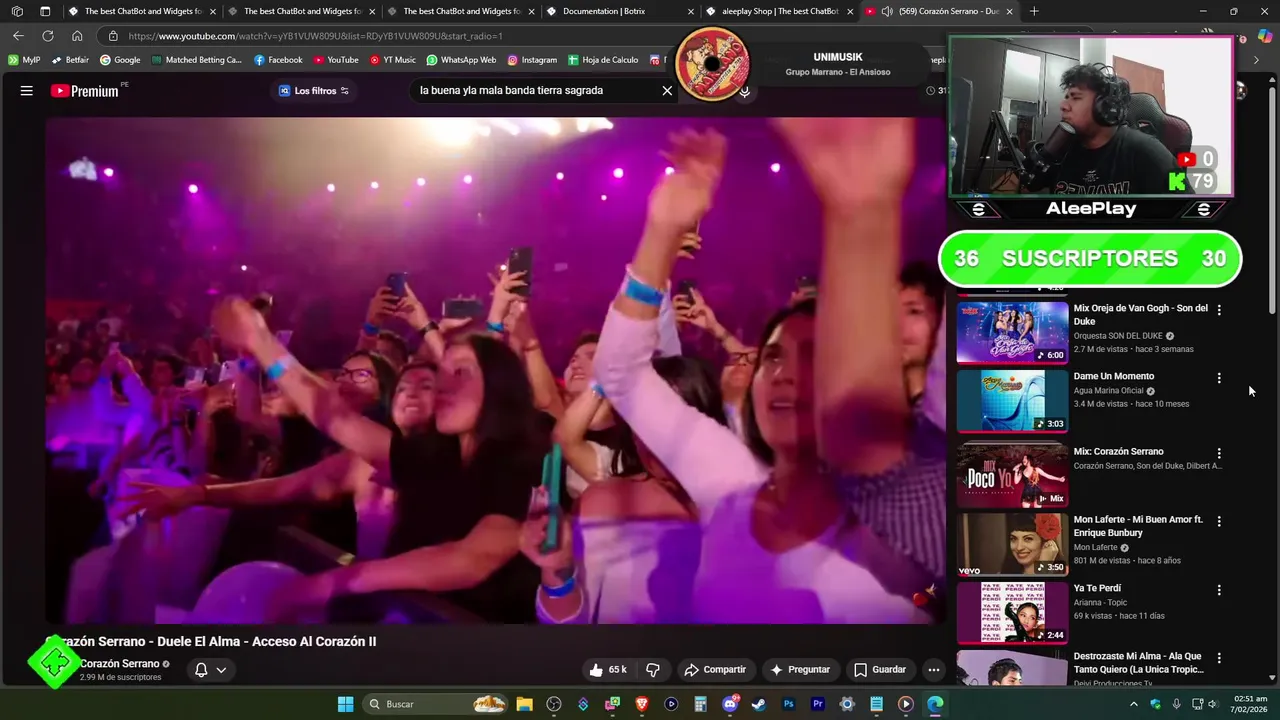Open options for Destrozaste Mi Alma video
The image size is (1280, 720).
click(1218, 658)
